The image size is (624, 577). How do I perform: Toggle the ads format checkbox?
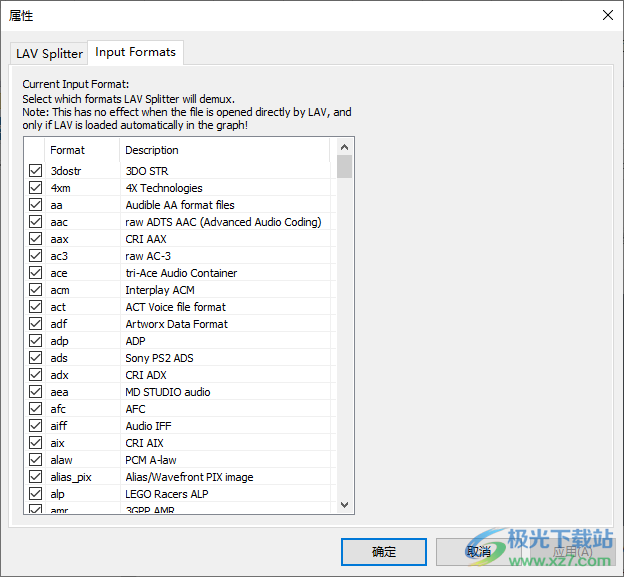(x=35, y=358)
